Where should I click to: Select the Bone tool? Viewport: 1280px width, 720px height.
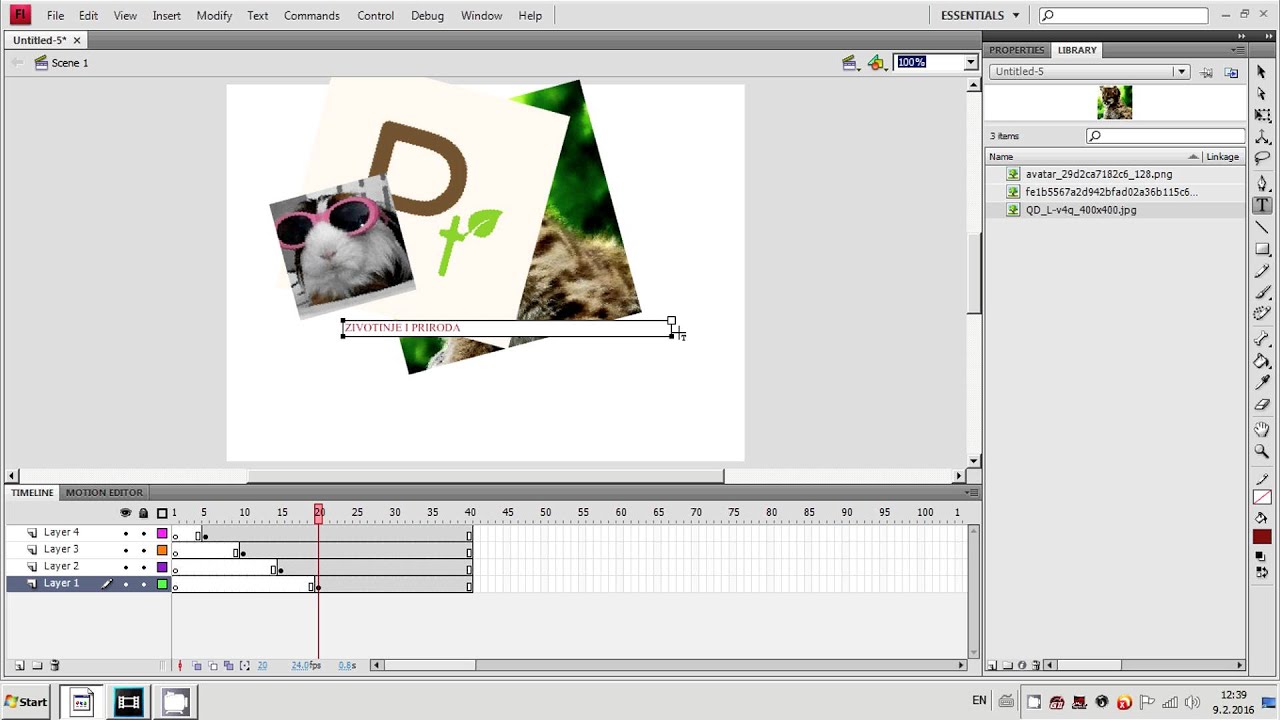pos(1262,340)
